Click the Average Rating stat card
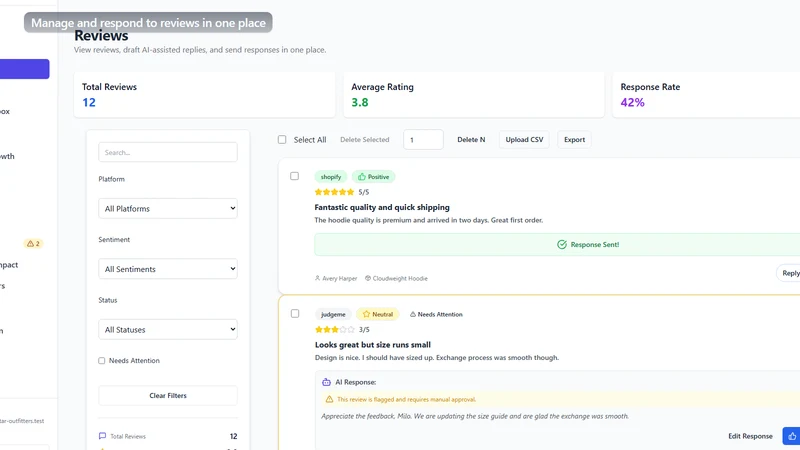The height and width of the screenshot is (450, 800). 474,94
